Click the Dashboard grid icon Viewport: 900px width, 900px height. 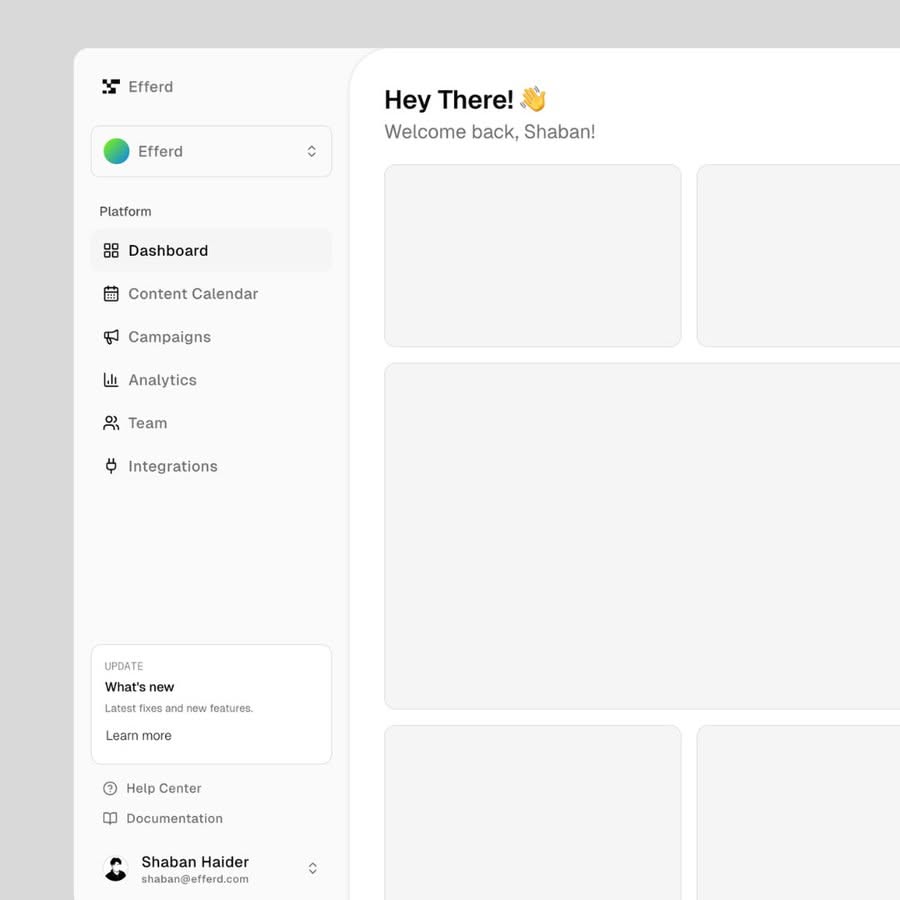pyautogui.click(x=111, y=251)
